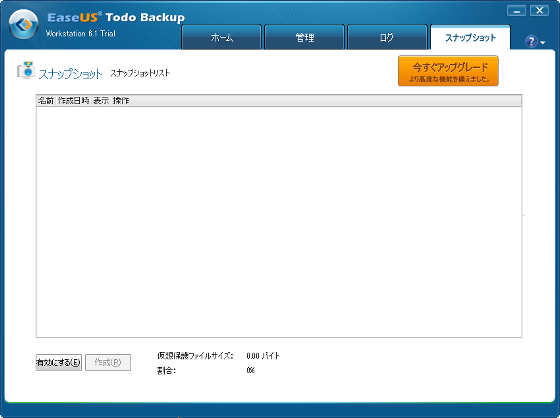Viewport: 560px width, 418px height.
Task: Click the Workstation 6.1 Trial text
Action: pos(81,34)
